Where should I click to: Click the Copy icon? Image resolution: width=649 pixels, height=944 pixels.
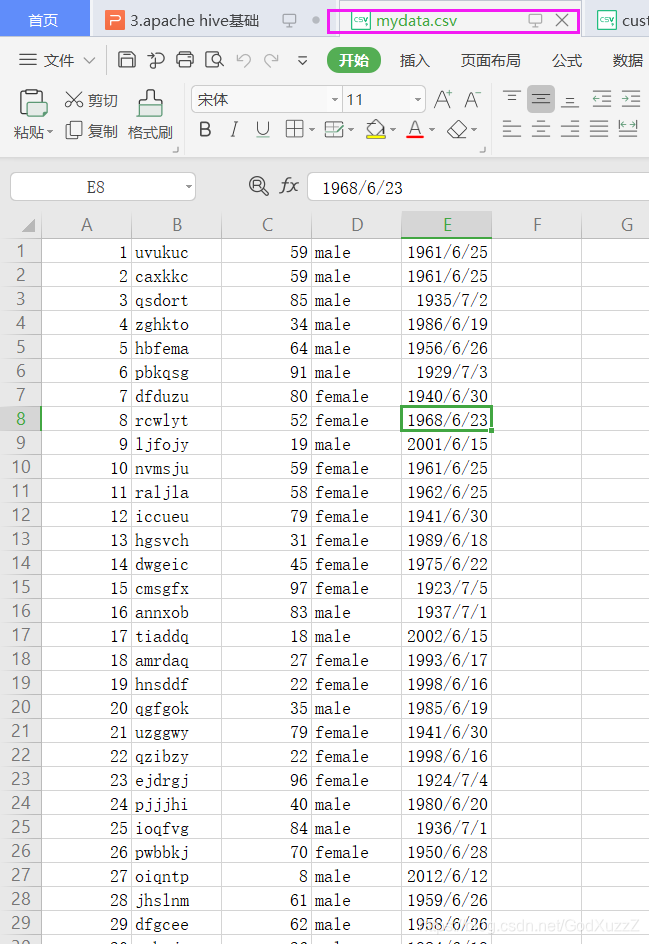73,130
